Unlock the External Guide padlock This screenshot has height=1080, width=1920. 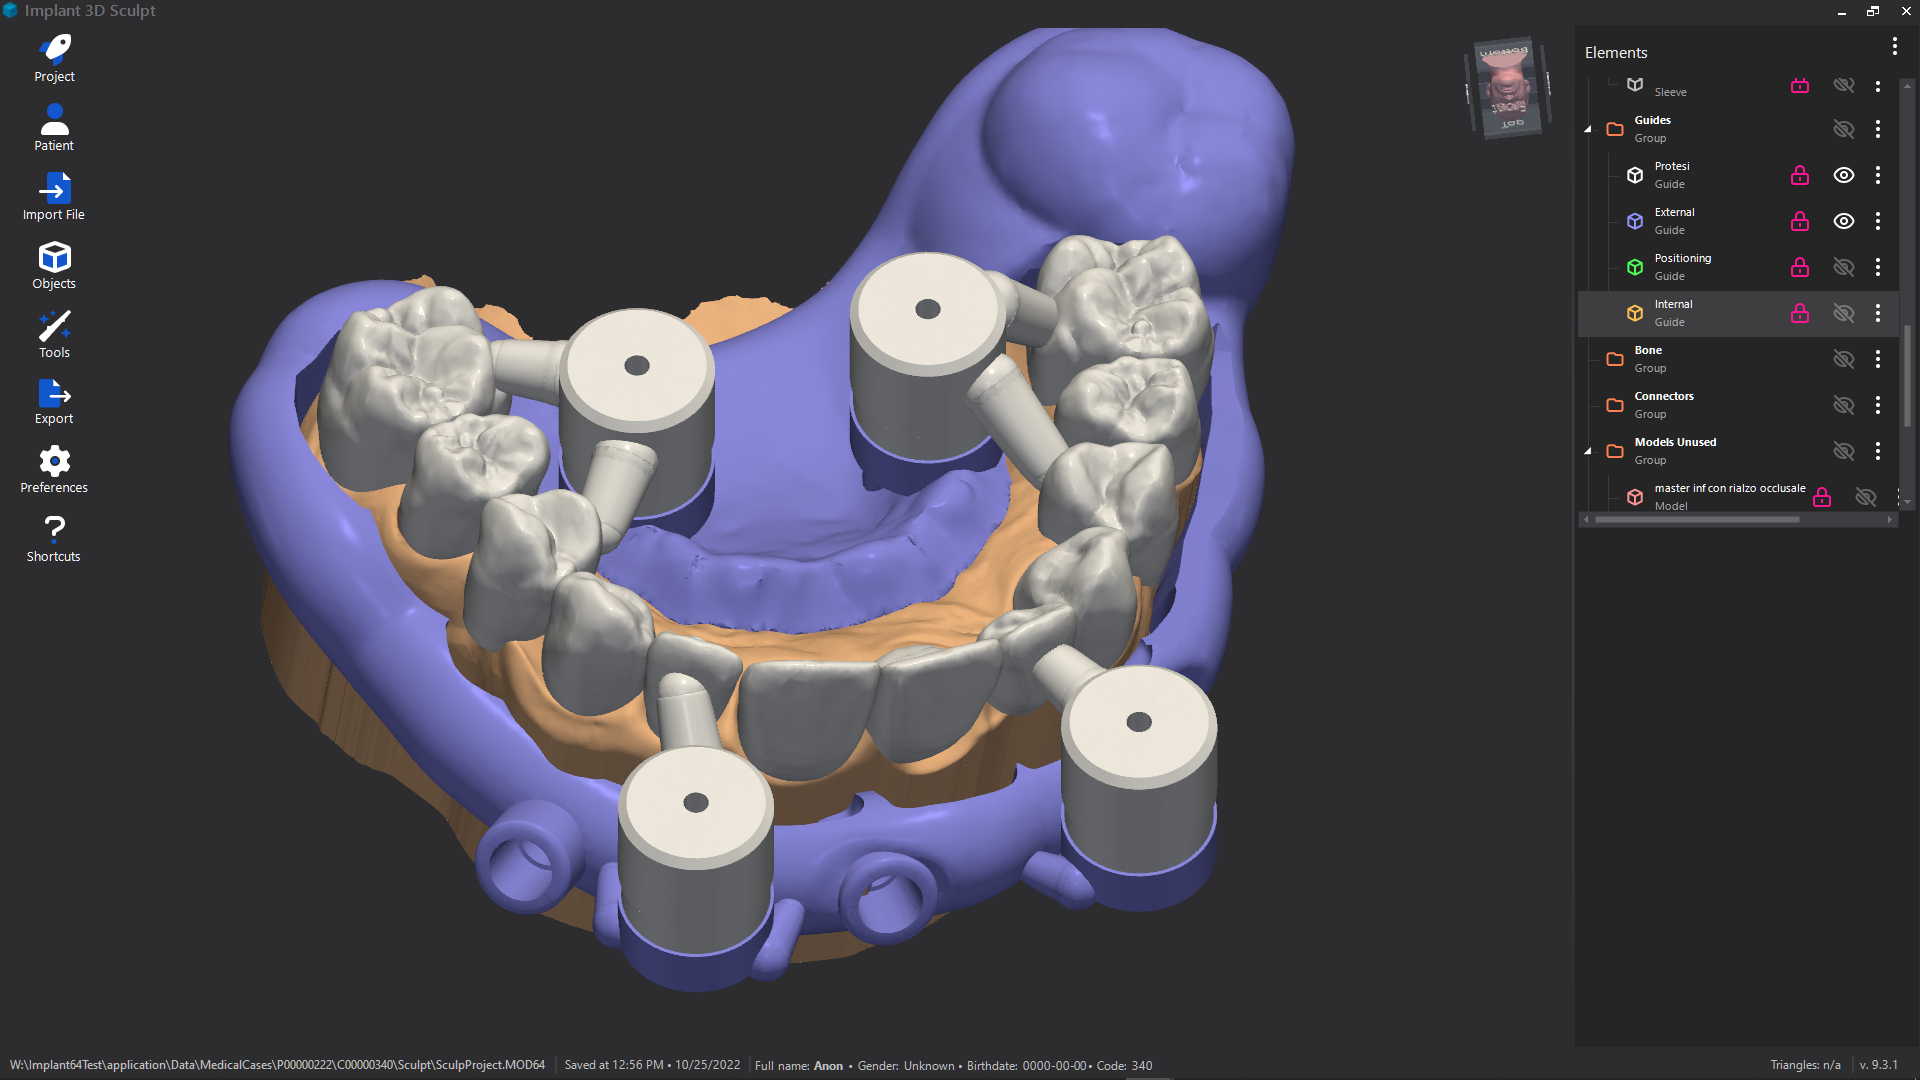tap(1800, 221)
